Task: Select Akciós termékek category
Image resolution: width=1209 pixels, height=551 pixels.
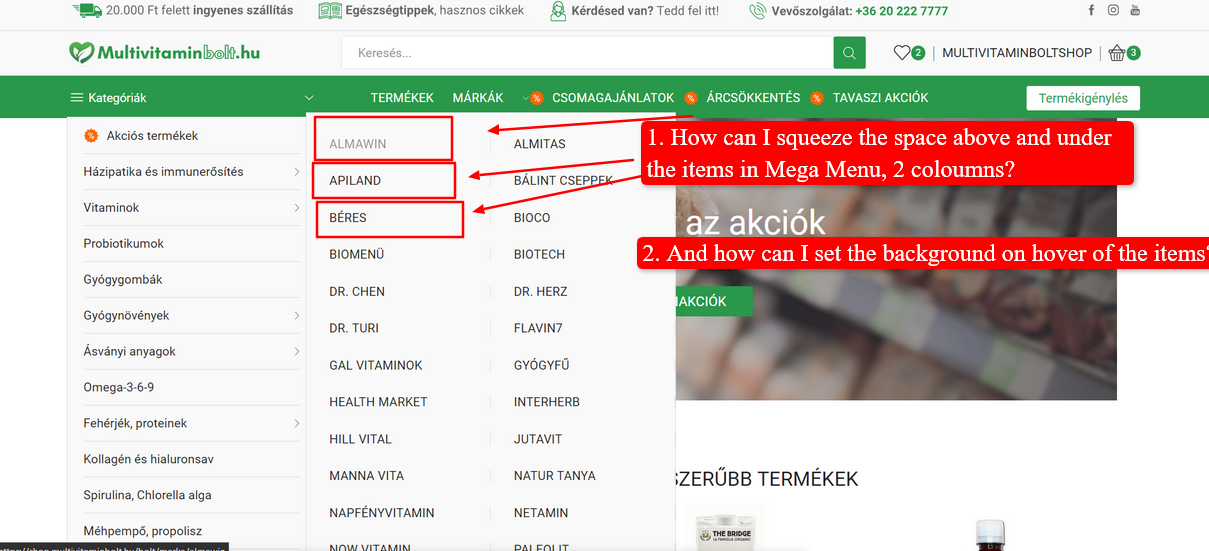Action: [x=152, y=136]
